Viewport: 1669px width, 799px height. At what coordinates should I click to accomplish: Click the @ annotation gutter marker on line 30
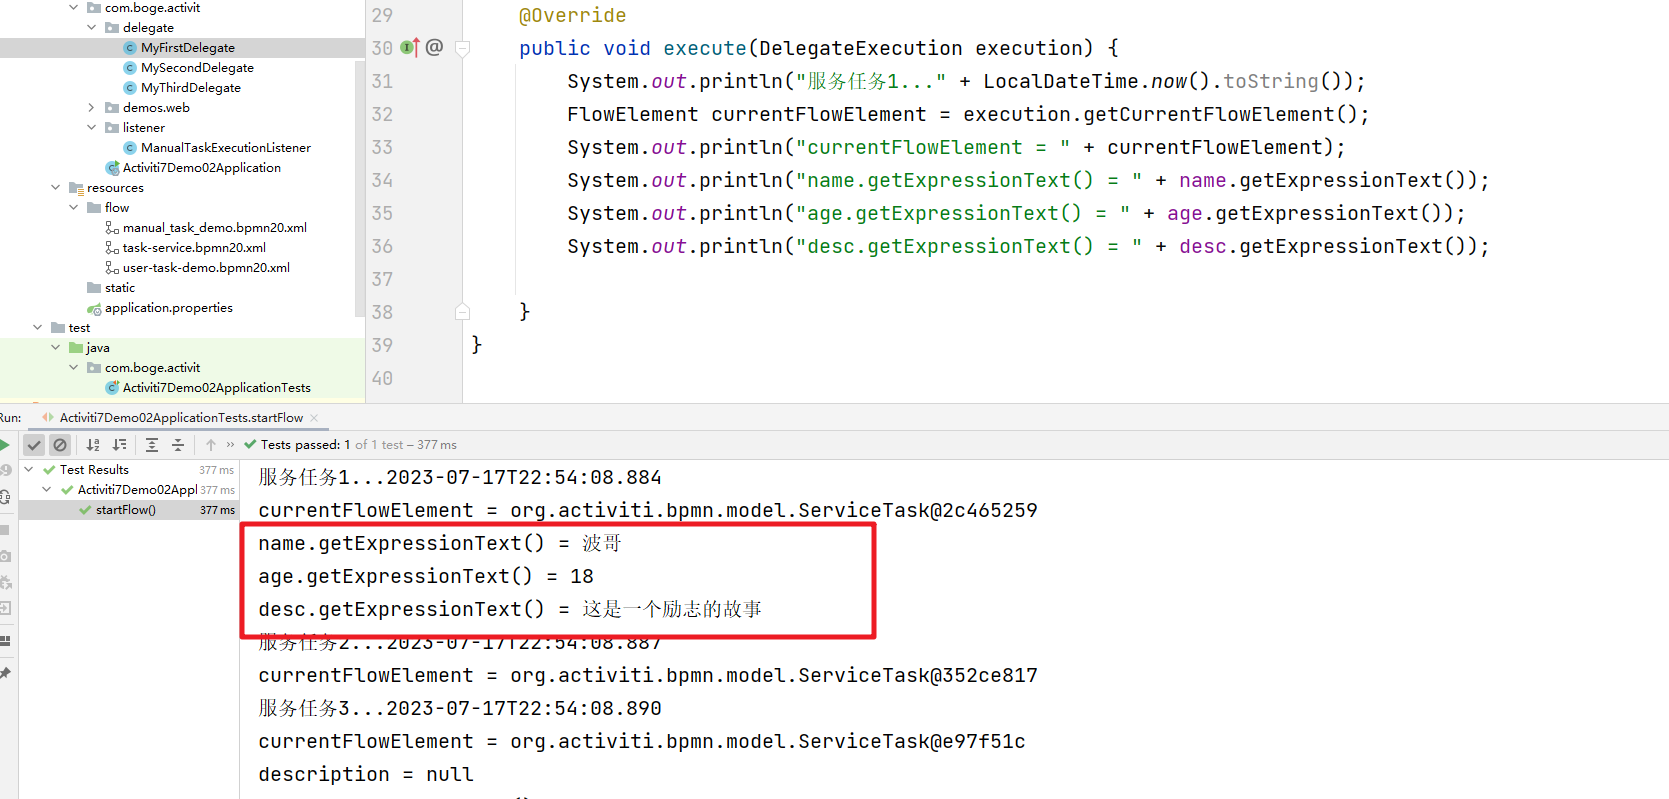tap(434, 47)
